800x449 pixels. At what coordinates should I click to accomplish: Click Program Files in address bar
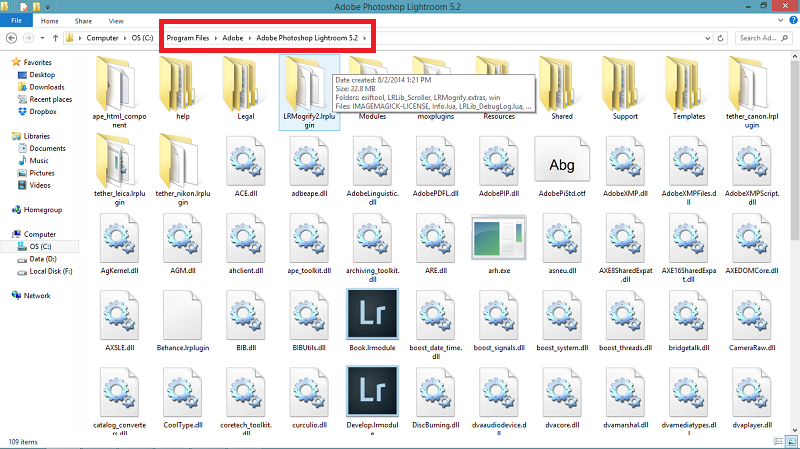[x=188, y=38]
